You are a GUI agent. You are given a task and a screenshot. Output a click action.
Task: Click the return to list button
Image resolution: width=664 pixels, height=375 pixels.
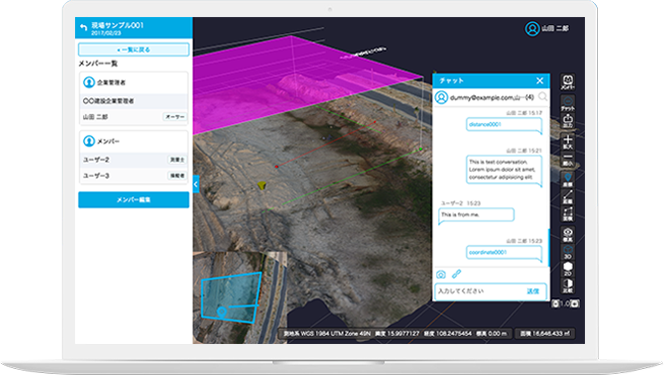tap(133, 50)
